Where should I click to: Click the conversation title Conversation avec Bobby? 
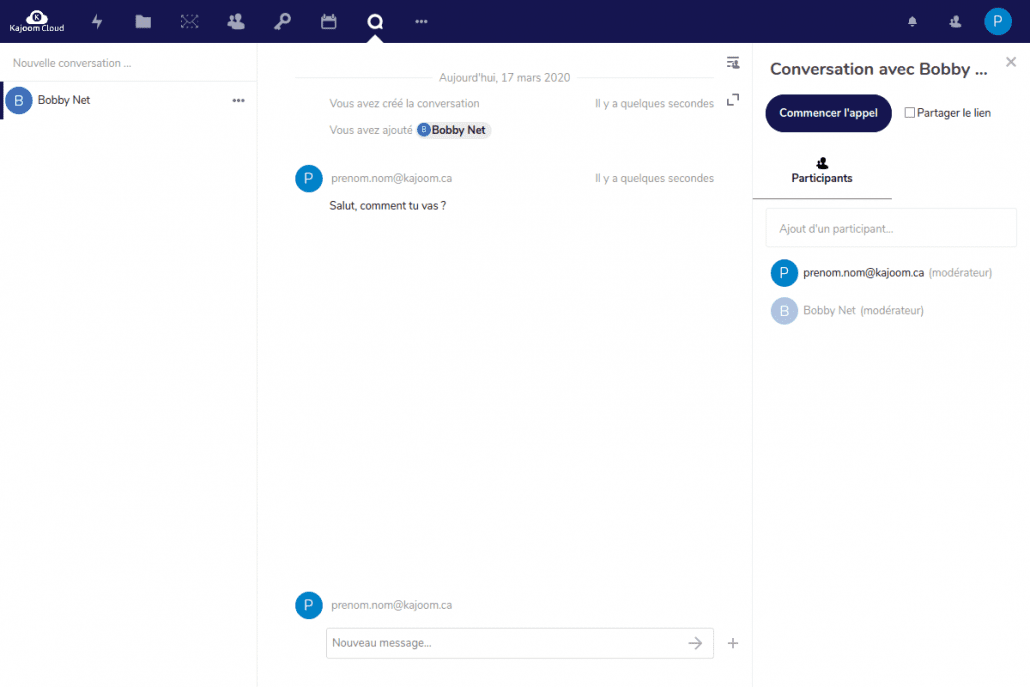[x=878, y=70]
